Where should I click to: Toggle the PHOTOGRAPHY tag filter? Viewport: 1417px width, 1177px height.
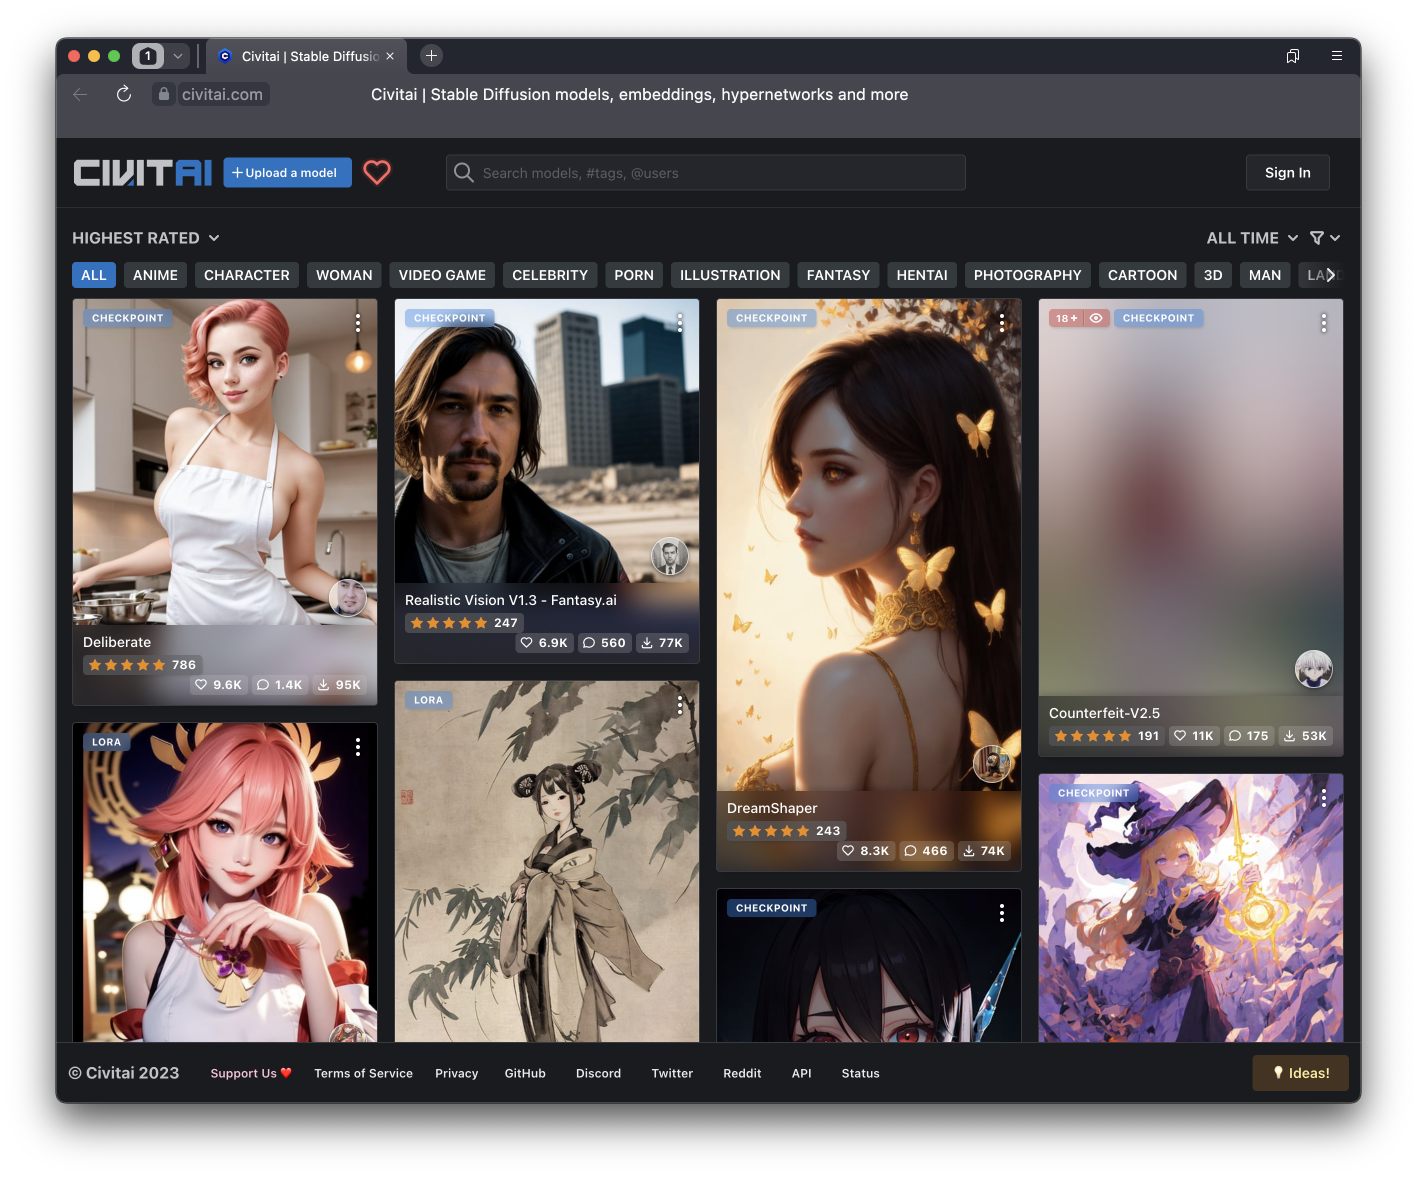pyautogui.click(x=1027, y=275)
